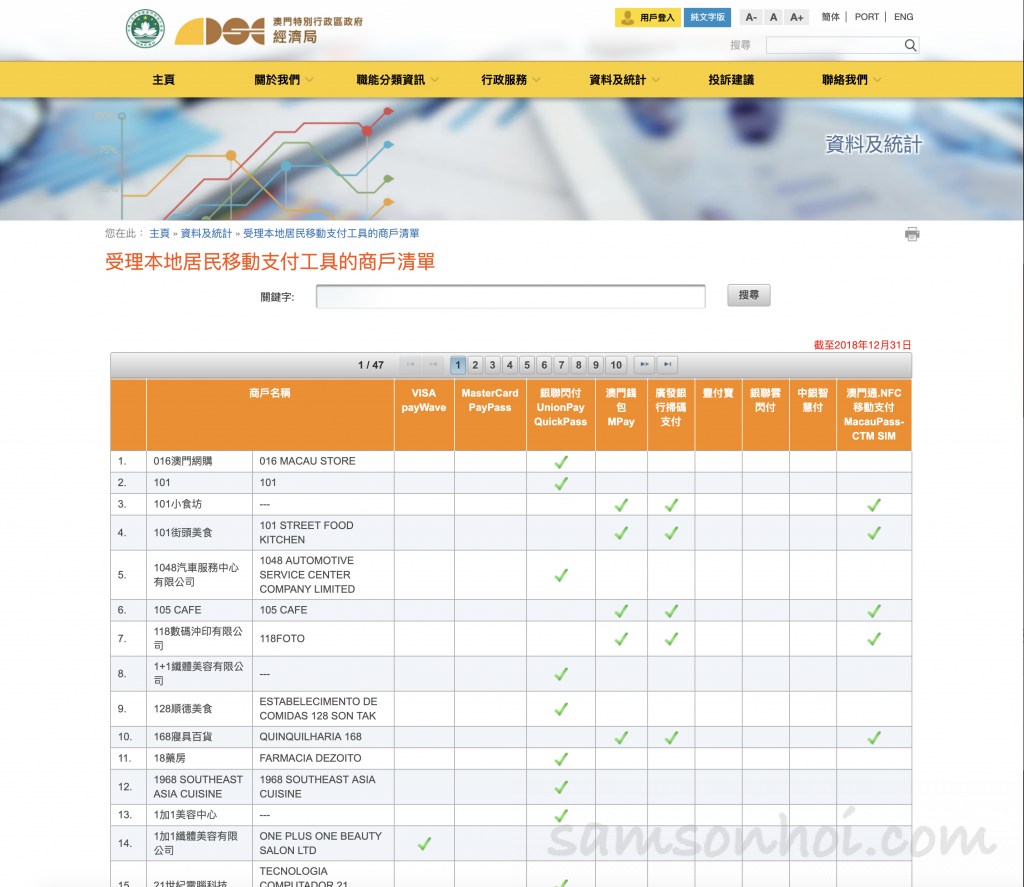Click the 截至2018年12月31日 date text
The height and width of the screenshot is (887, 1024).
[x=862, y=345]
